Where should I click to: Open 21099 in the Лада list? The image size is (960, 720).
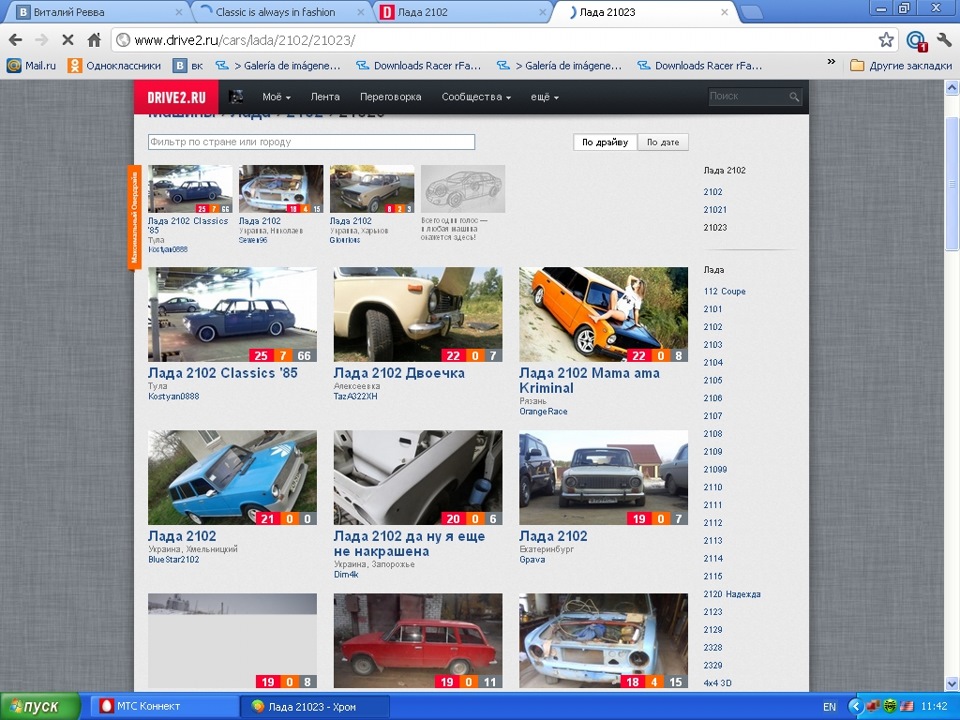point(715,470)
